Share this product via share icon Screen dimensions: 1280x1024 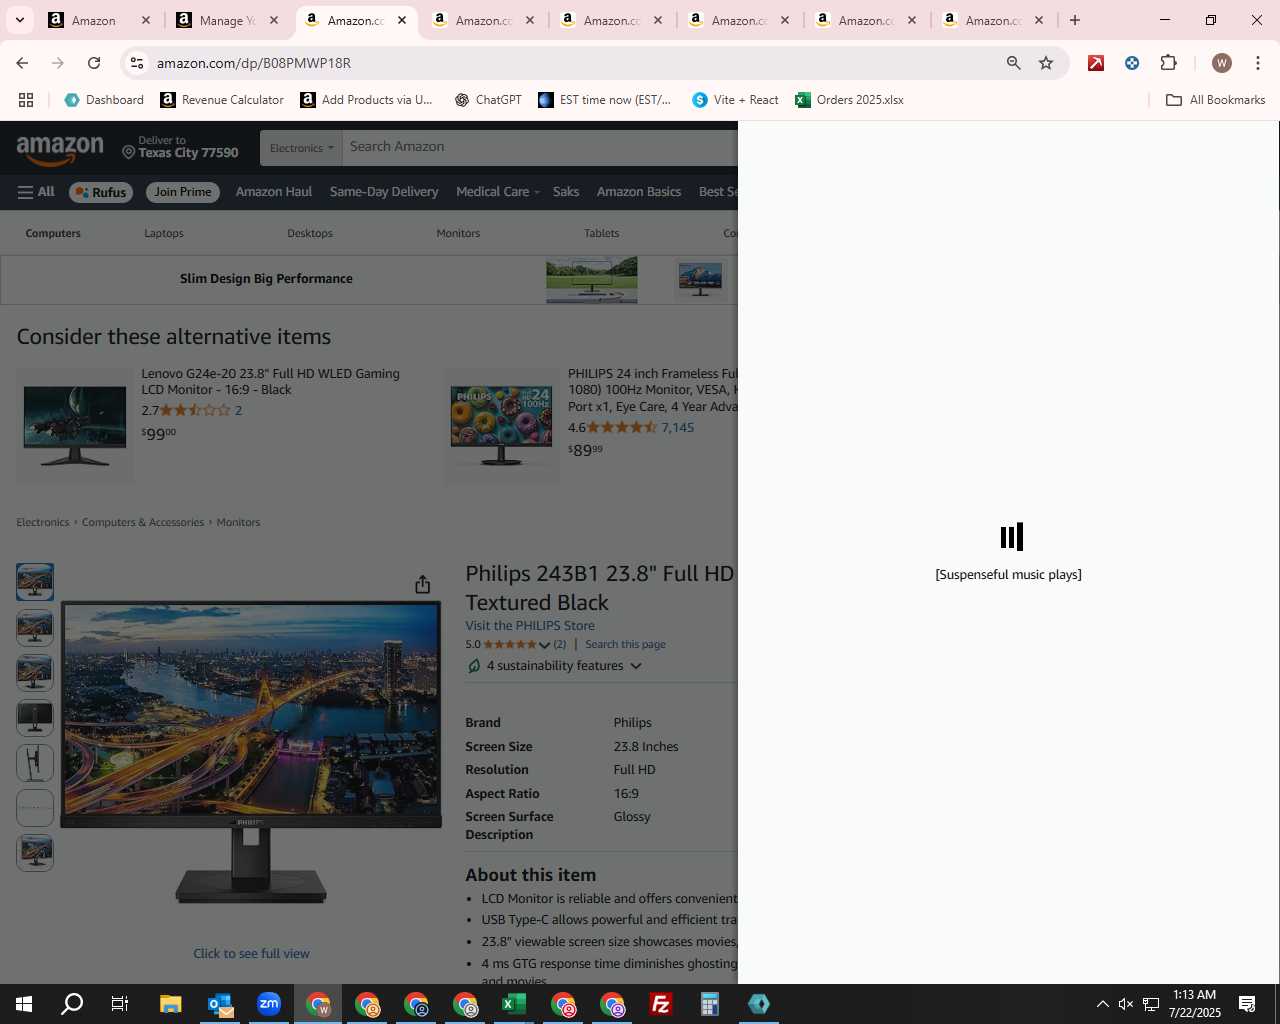(x=423, y=584)
